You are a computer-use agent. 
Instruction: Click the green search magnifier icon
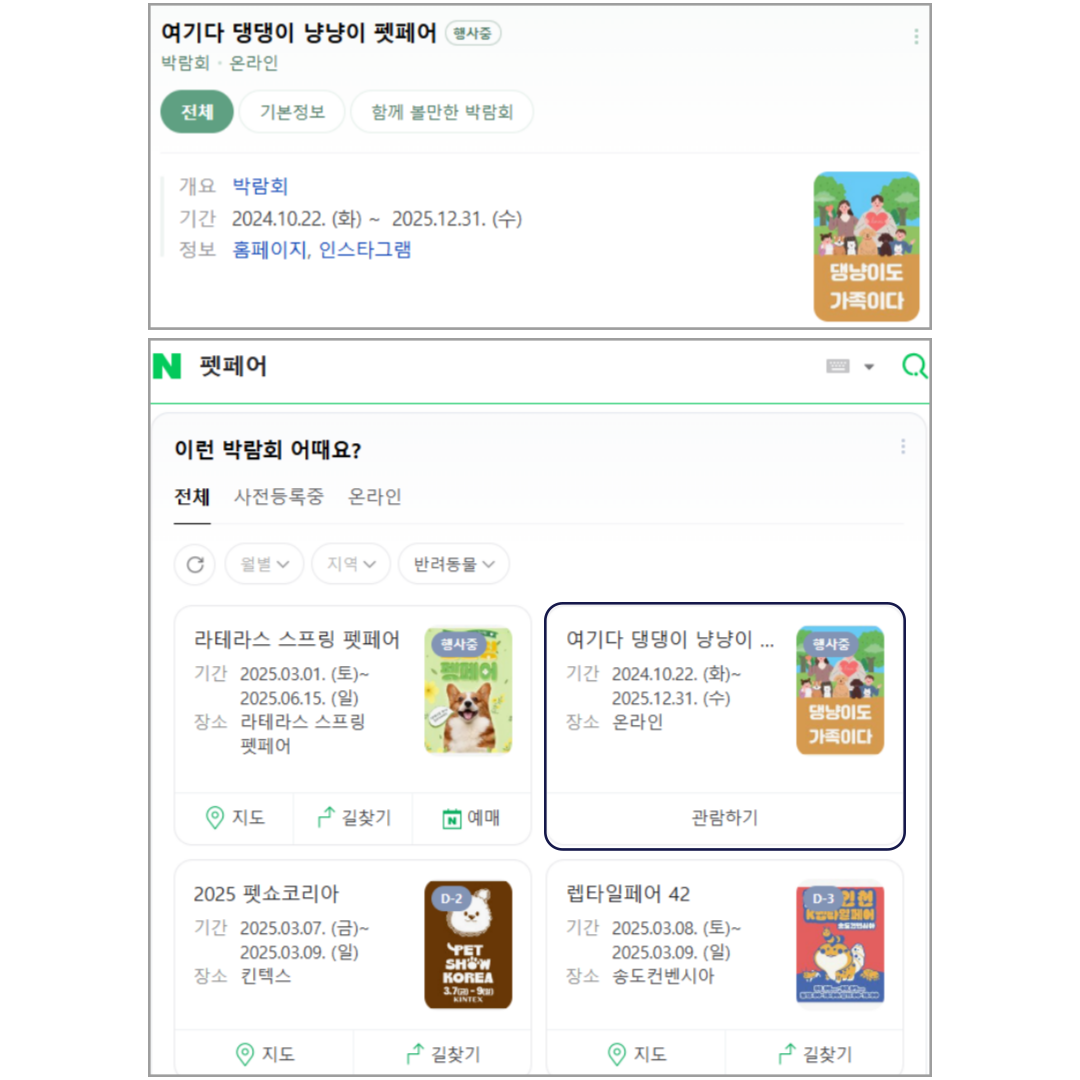pyautogui.click(x=915, y=366)
